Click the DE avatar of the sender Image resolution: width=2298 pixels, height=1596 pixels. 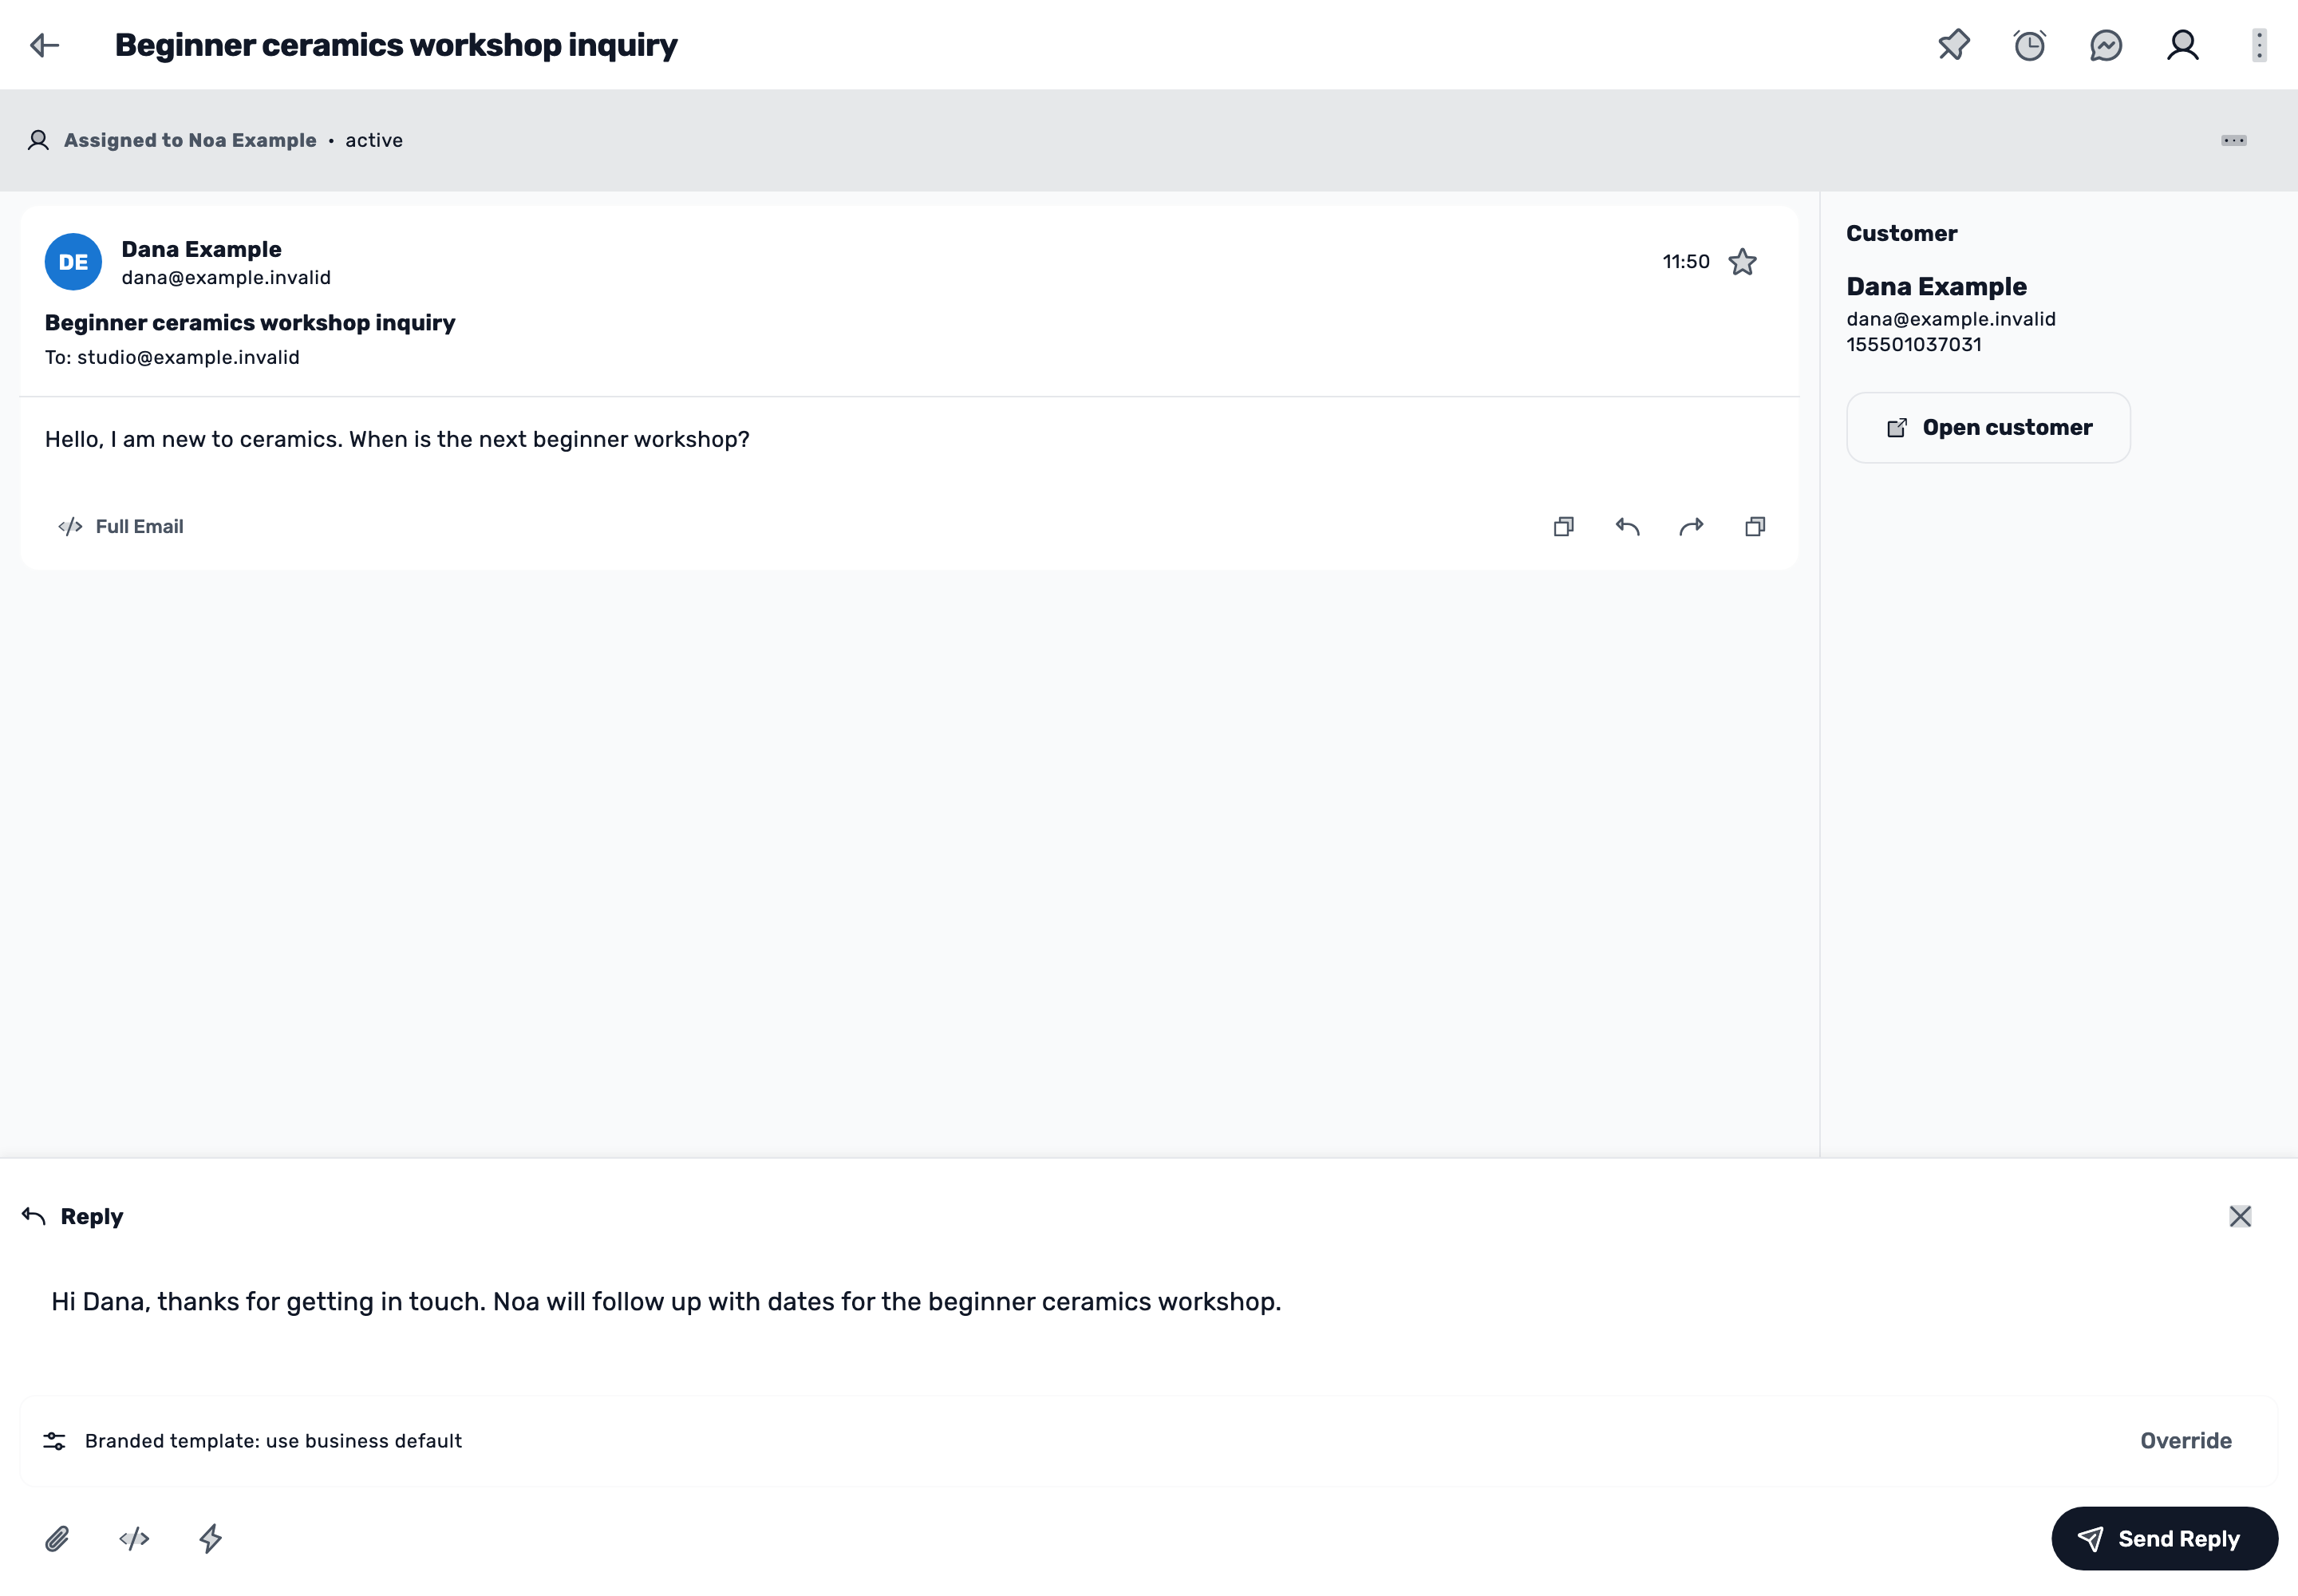pos(73,262)
